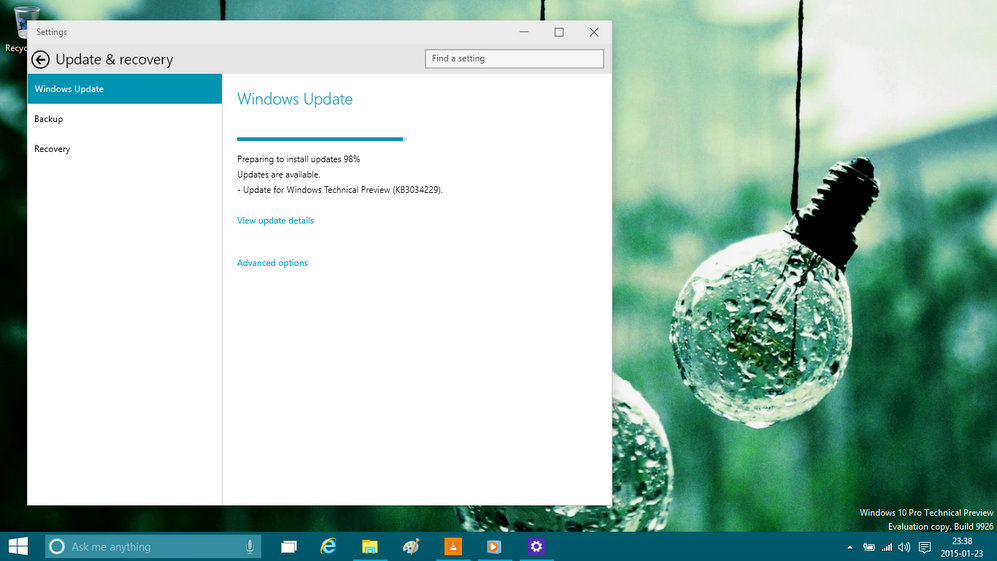Switch to the Settings gear taskbar icon

[536, 547]
